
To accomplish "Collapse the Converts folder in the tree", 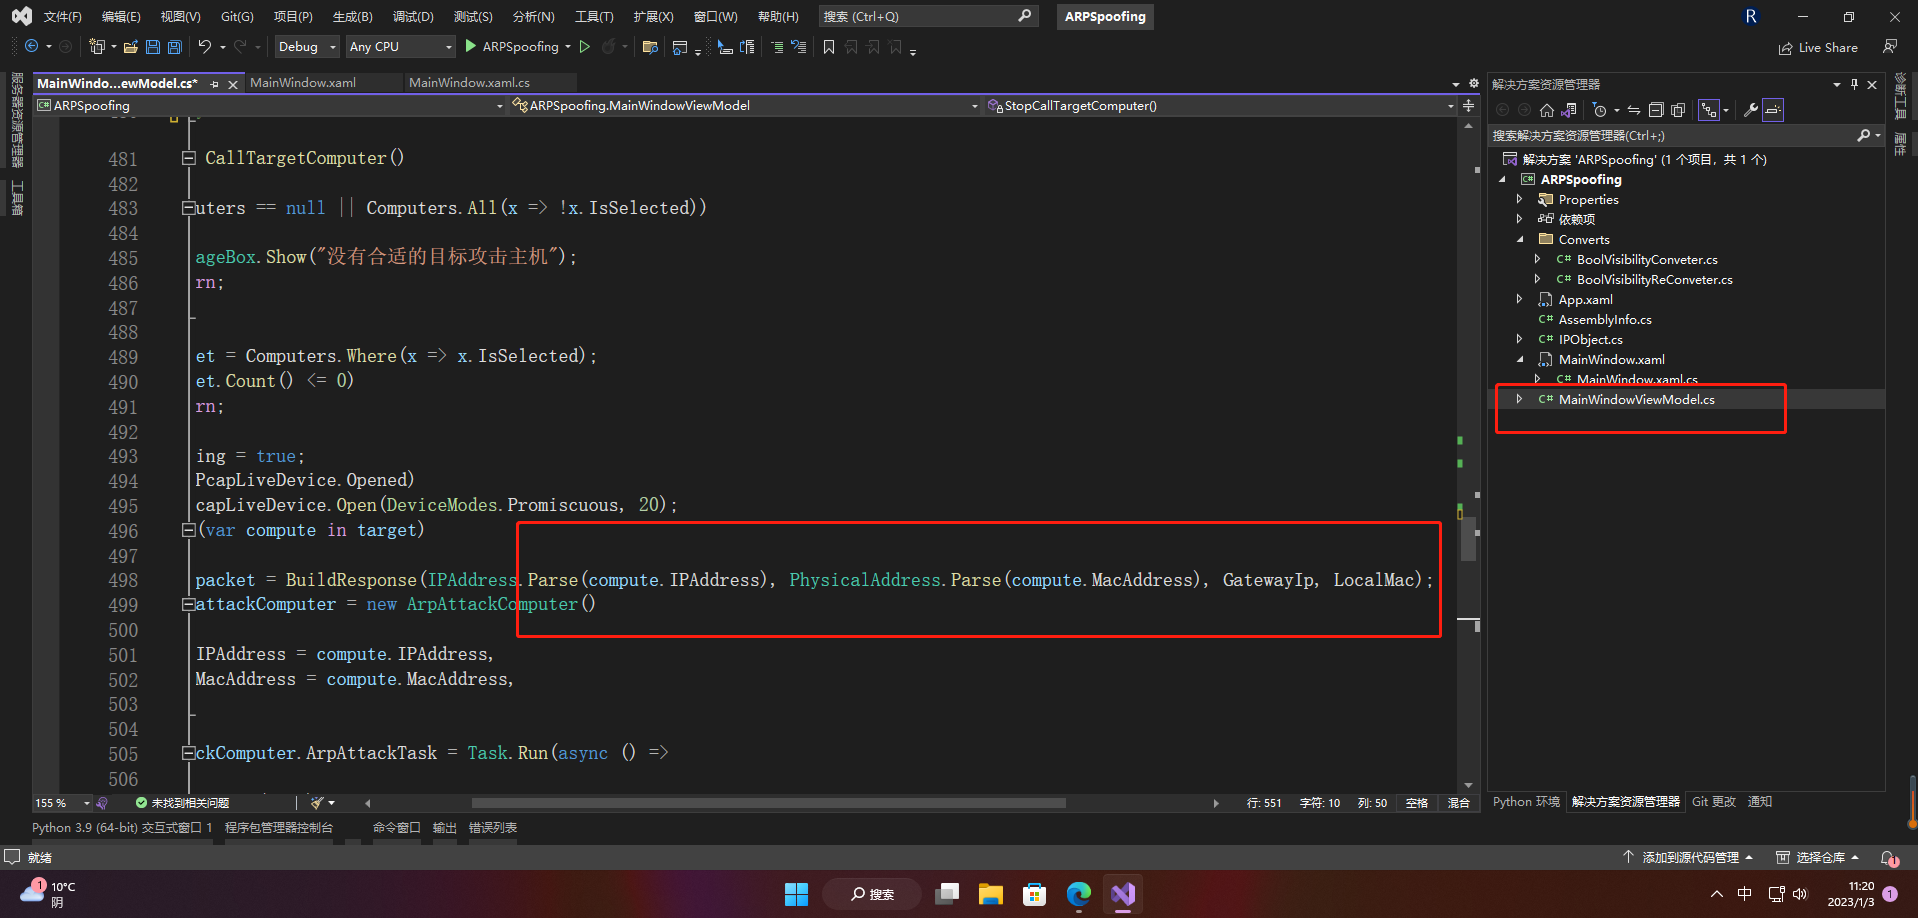I will pos(1519,239).
